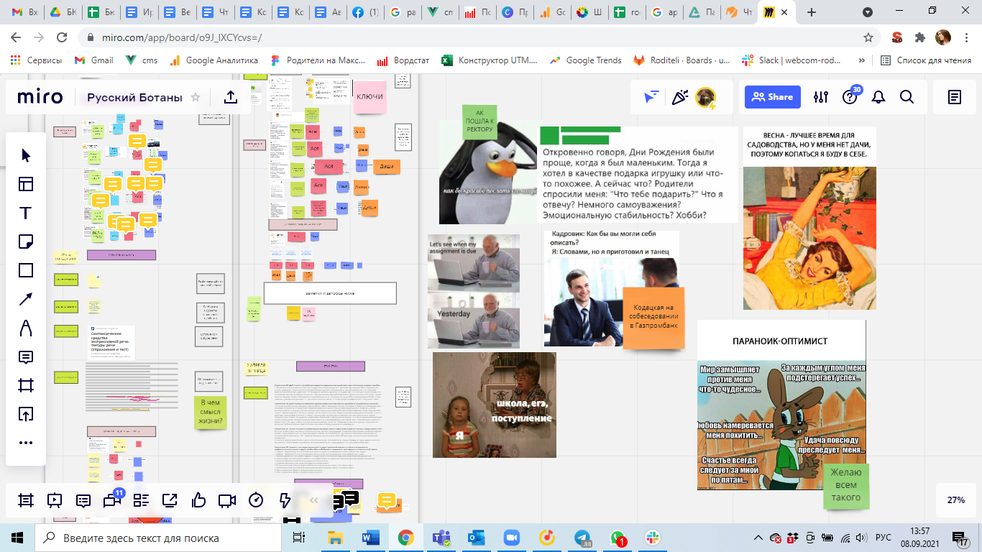Viewport: 982px width, 552px height.
Task: Open Список для чтения reading list
Action: click(x=926, y=60)
